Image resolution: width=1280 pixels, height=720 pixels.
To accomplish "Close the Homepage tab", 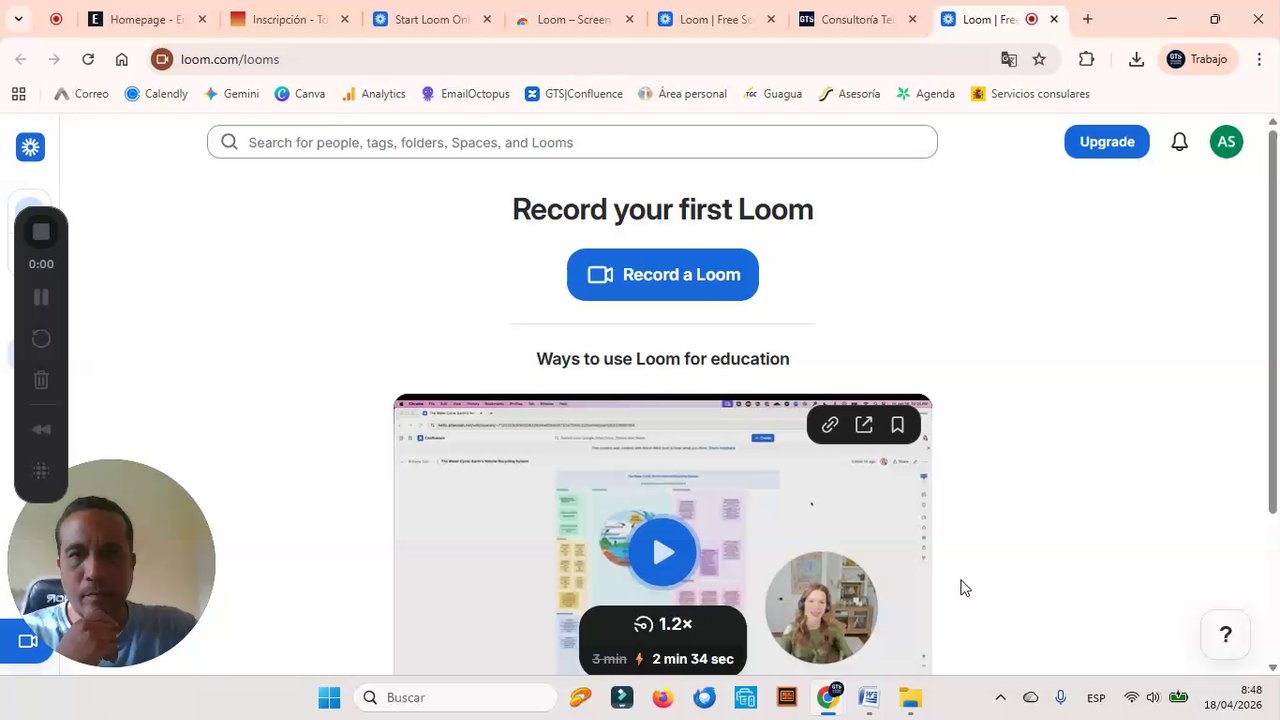I will coord(202,19).
